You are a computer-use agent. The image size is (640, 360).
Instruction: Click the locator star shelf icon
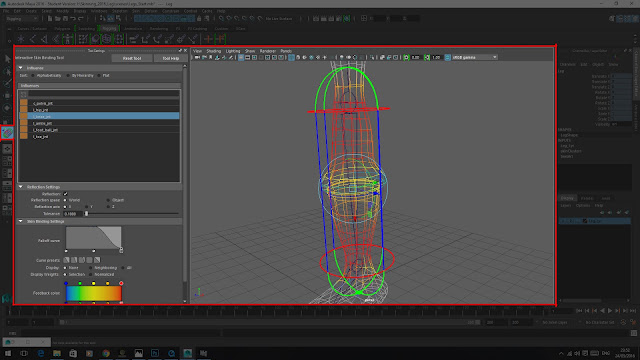21,39
